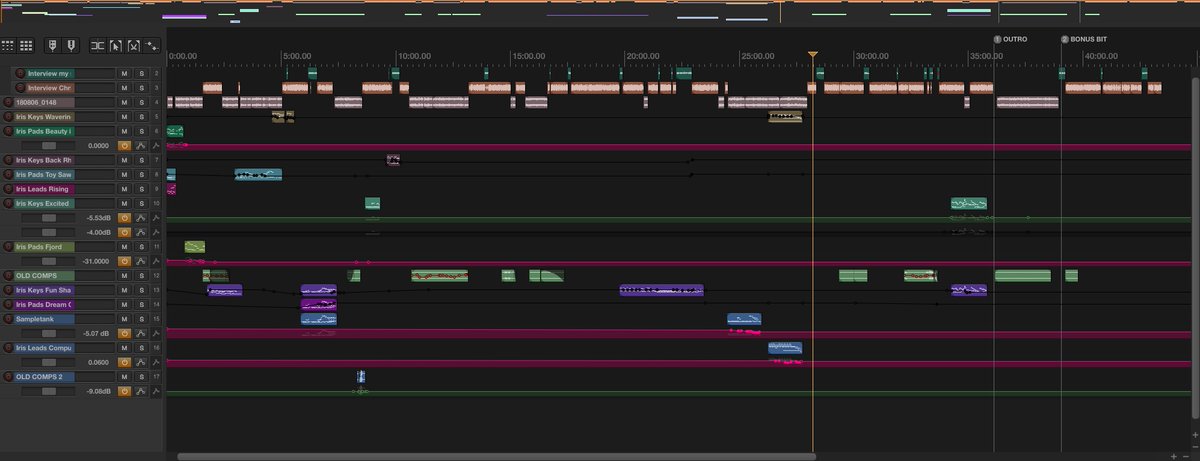The image size is (1200, 461).
Task: Solo the Iris Keys Fun Sha track
Action: point(141,290)
